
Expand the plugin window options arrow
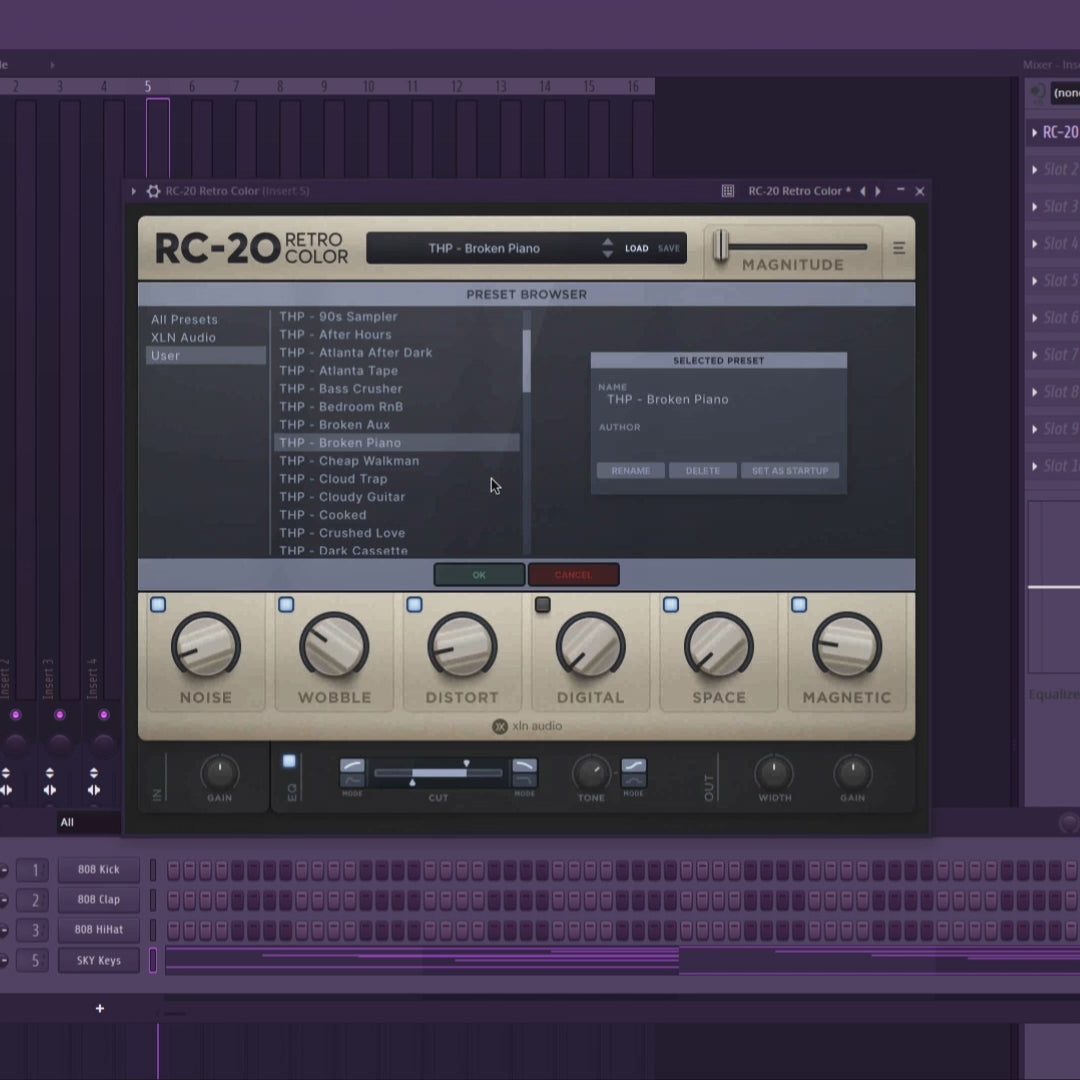134,191
